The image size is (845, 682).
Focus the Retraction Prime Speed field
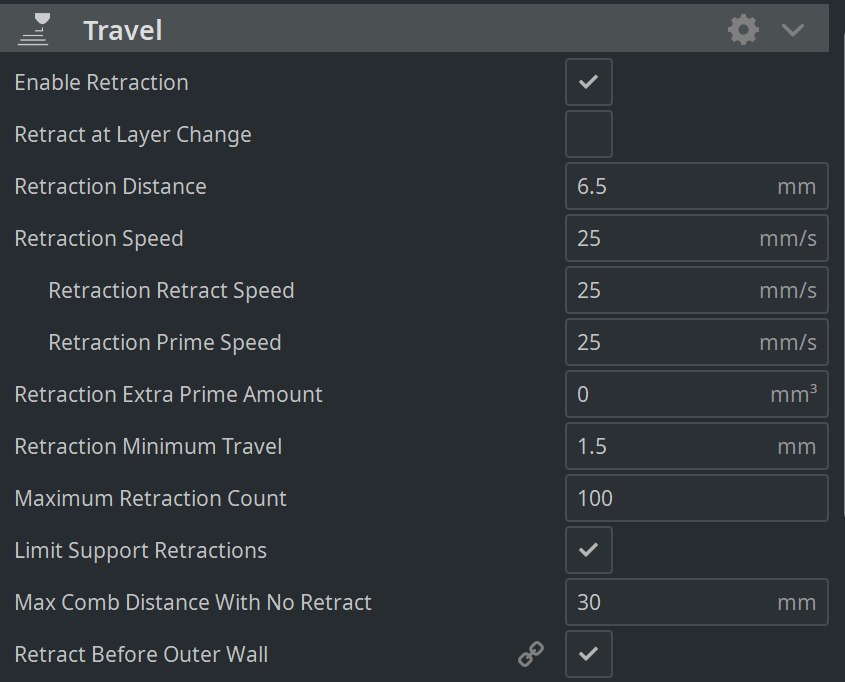coord(696,342)
